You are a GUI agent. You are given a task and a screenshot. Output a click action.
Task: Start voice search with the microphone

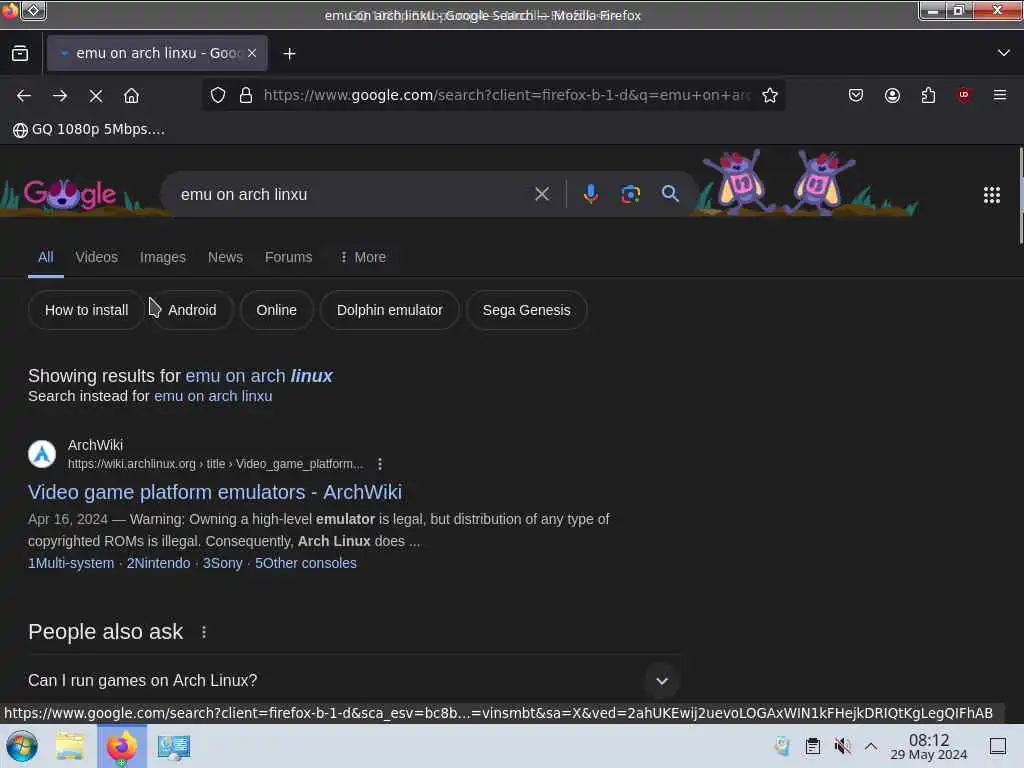coord(590,194)
